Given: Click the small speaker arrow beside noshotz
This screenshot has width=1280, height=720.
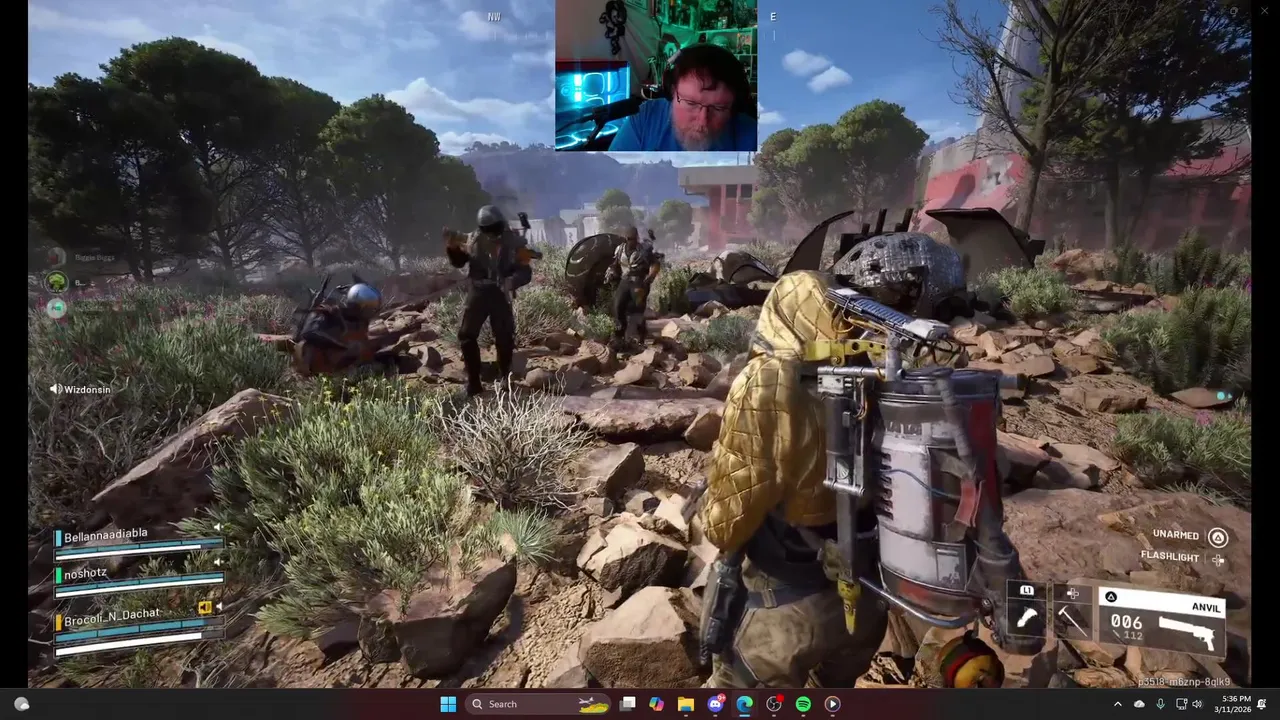Looking at the screenshot, I should 217,564.
